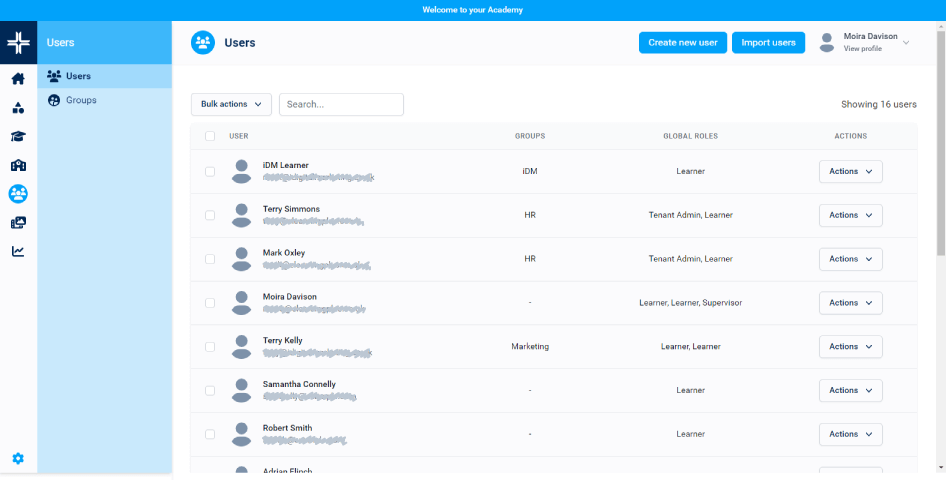The image size is (946, 480).
Task: Open the settings gear icon
Action: [x=18, y=458]
